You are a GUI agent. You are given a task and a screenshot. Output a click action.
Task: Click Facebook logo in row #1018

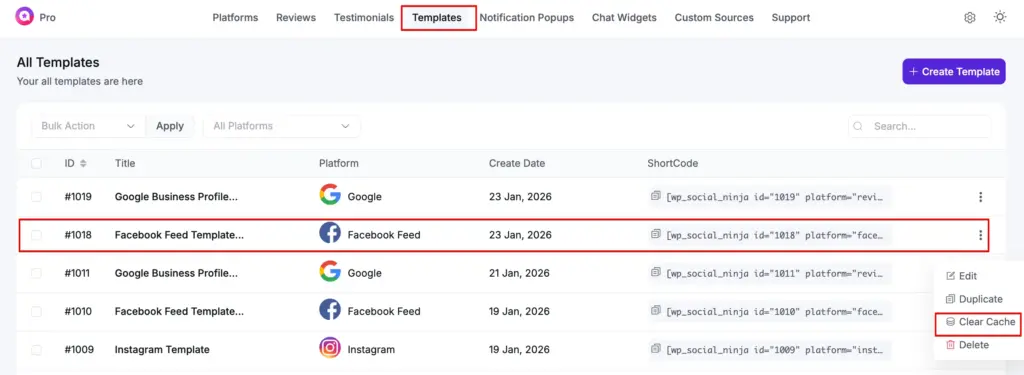coord(330,233)
